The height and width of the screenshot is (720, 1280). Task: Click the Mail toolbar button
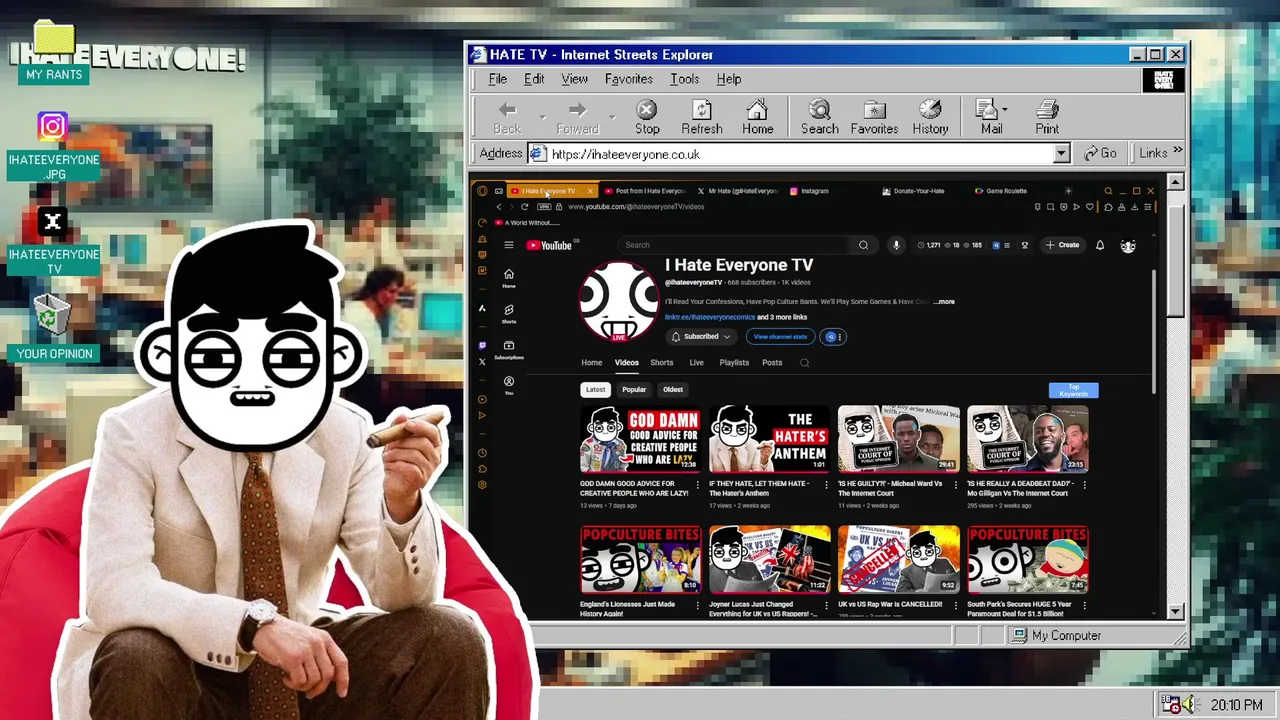[991, 117]
